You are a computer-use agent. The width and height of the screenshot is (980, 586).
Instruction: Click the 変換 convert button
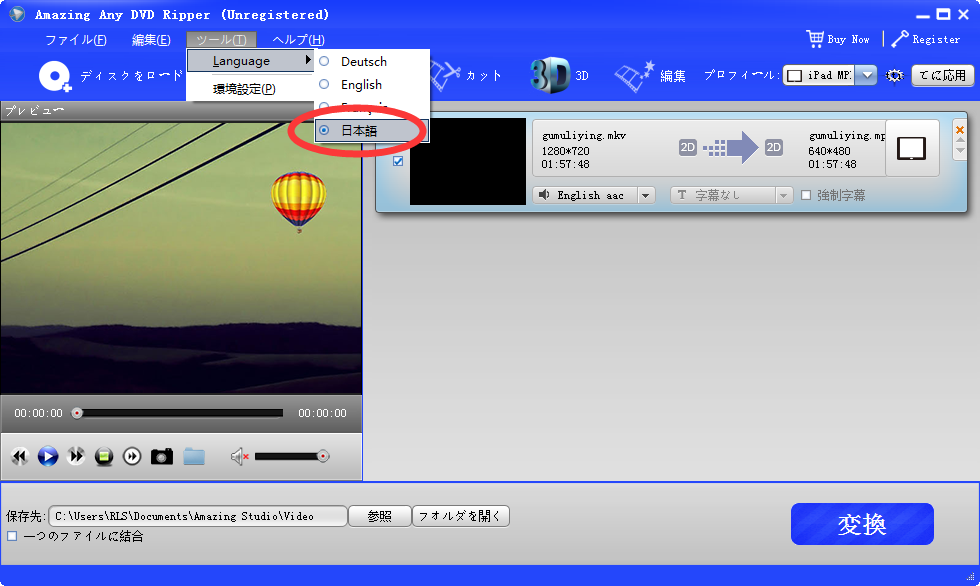point(862,524)
